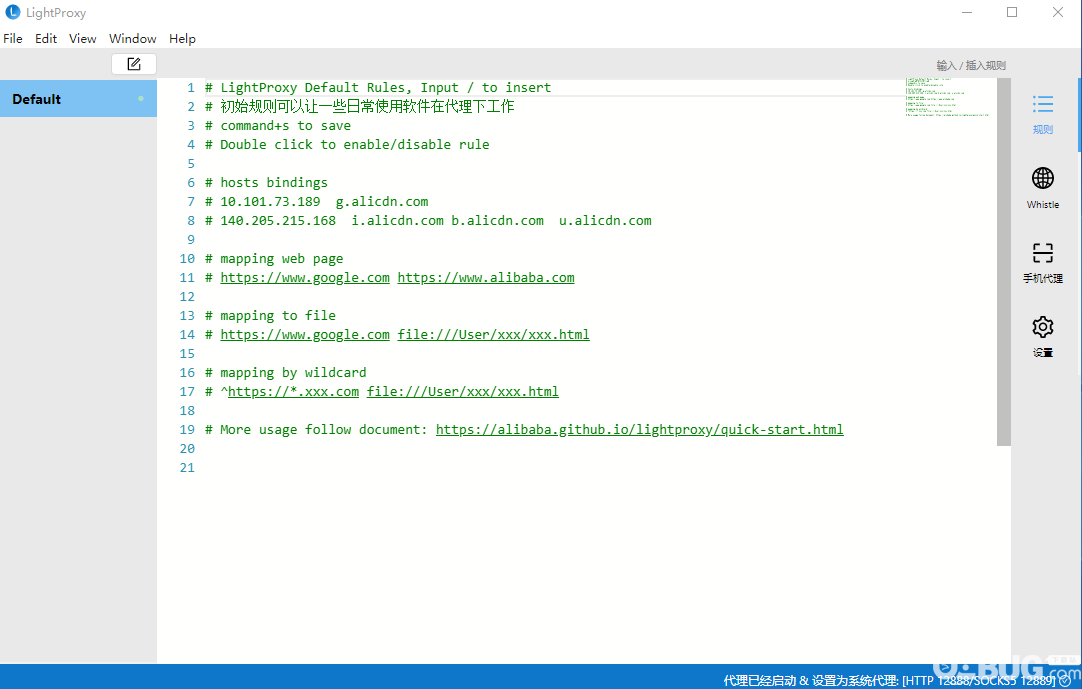Minimize the LightProxy window
Screen dimensions: 1082x689
[967, 12]
